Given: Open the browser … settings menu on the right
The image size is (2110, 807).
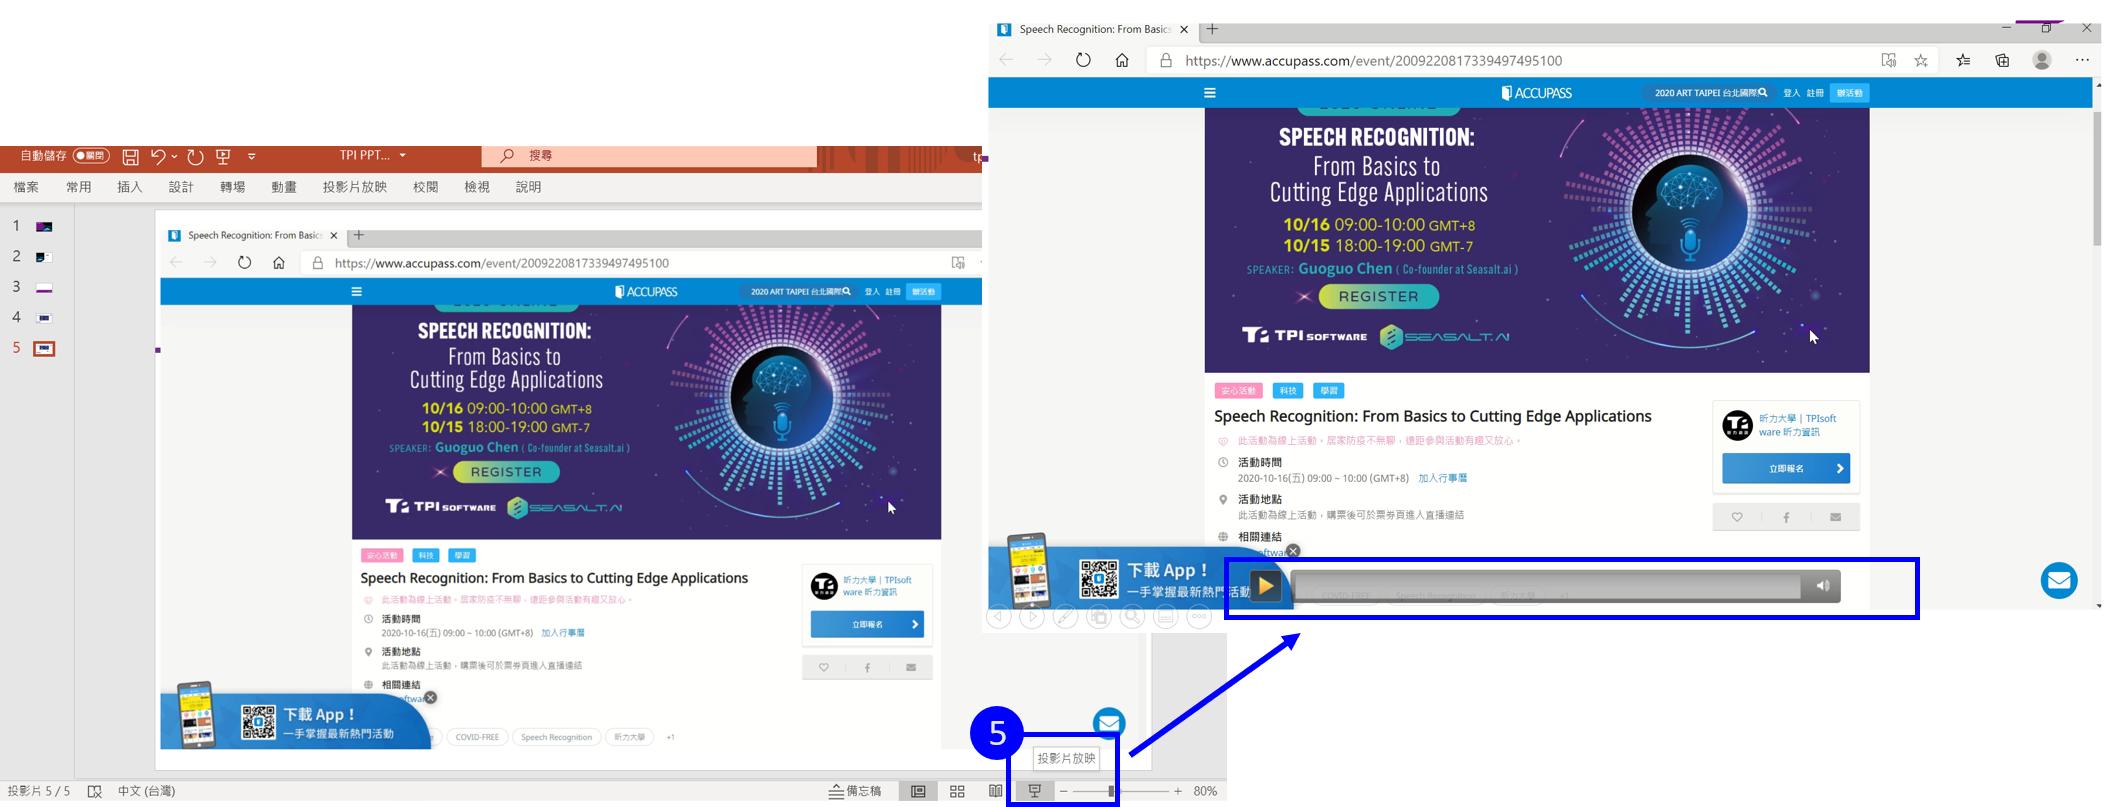Looking at the screenshot, I should coord(2082,60).
